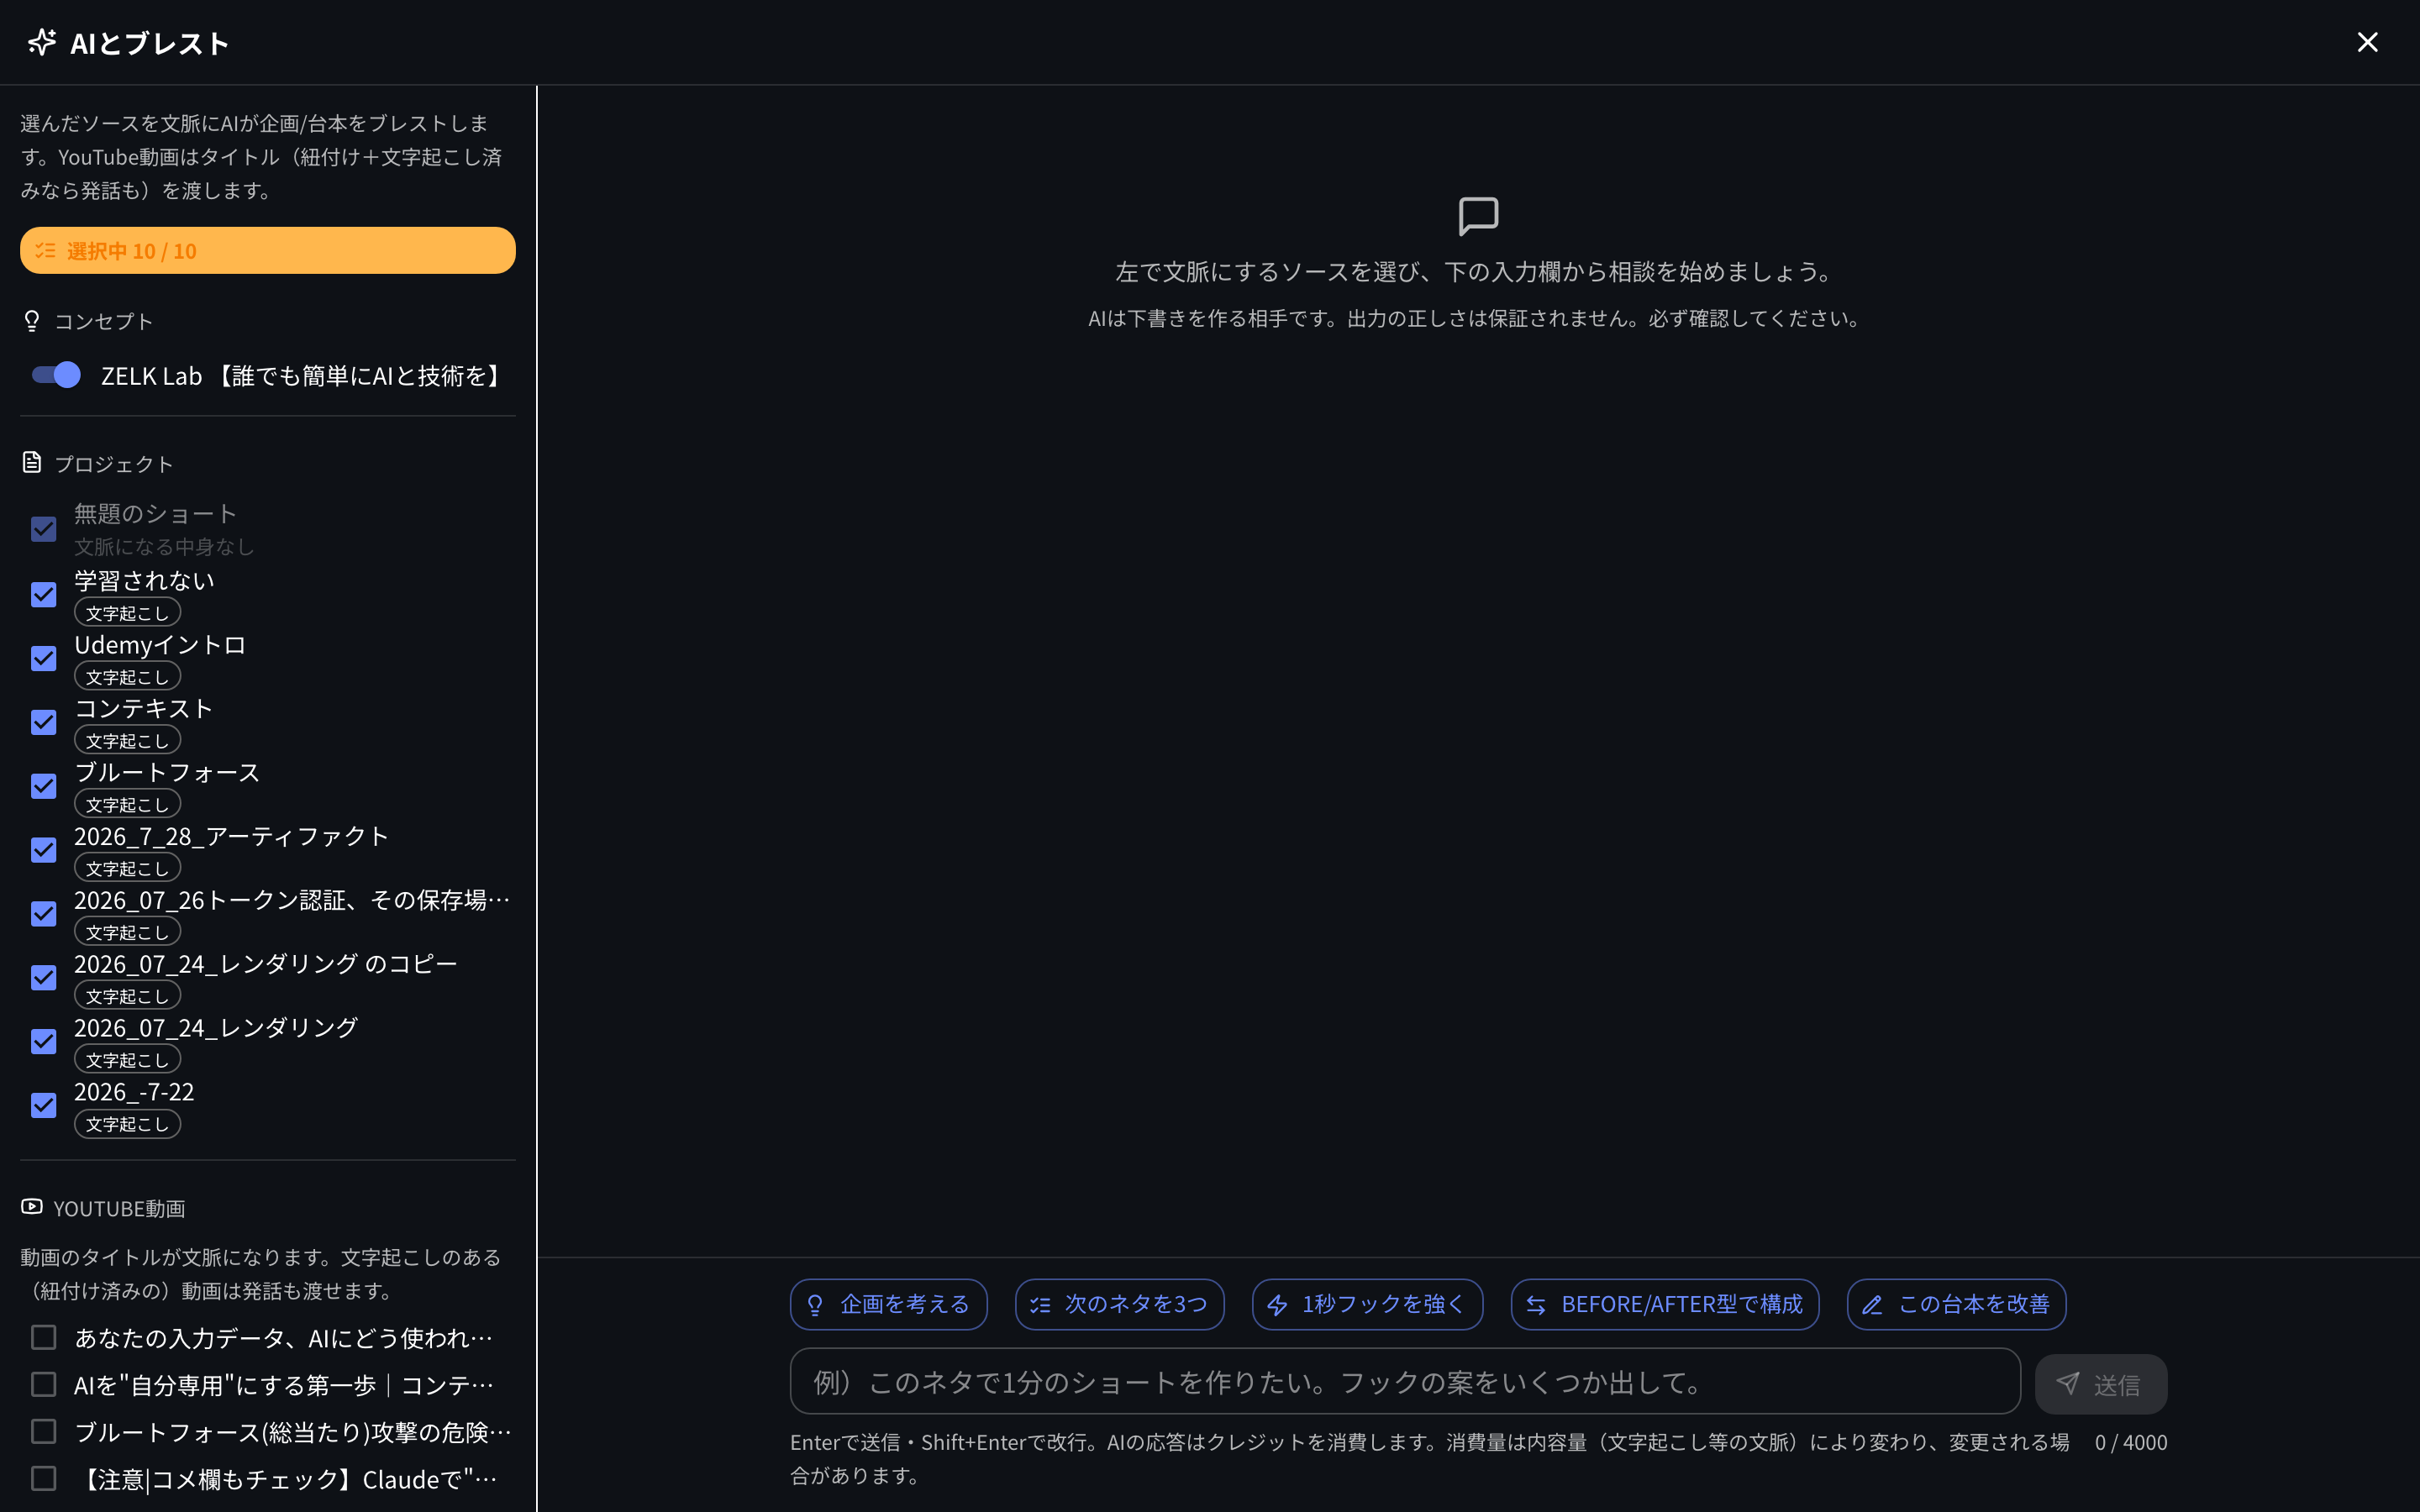This screenshot has width=2420, height=1512.
Task: Click the この台本を改善 suggestion chip
Action: (1956, 1304)
